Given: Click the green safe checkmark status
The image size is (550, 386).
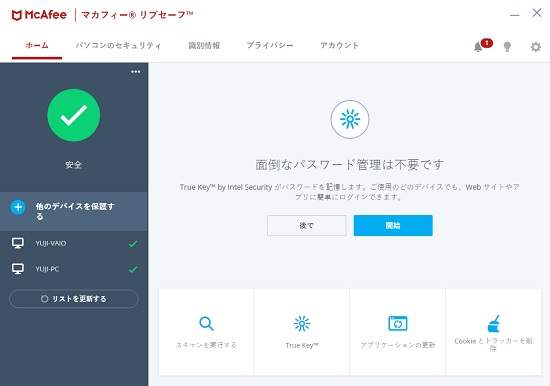Looking at the screenshot, I should point(74,115).
